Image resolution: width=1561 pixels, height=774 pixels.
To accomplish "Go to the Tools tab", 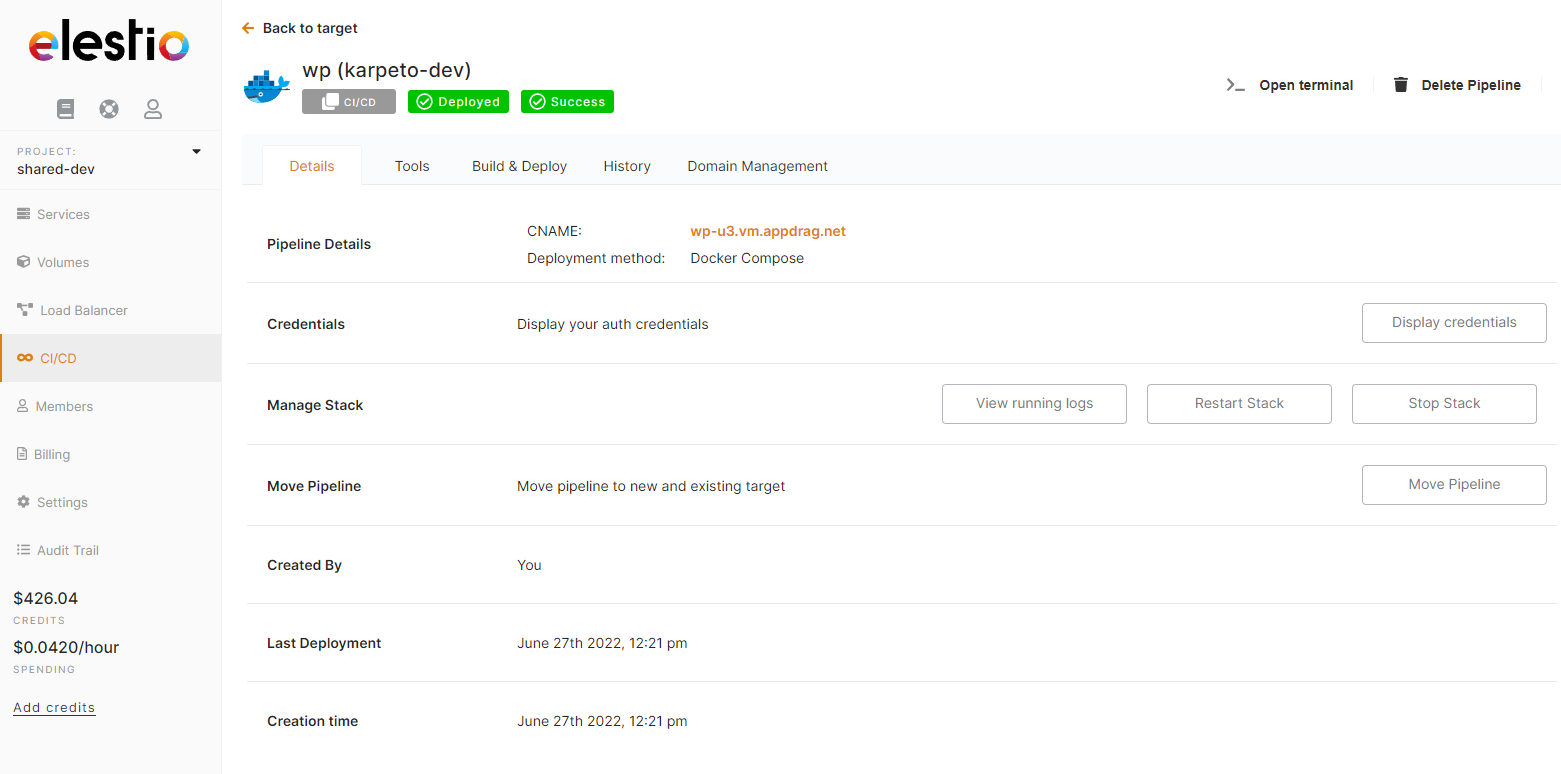I will 412,166.
